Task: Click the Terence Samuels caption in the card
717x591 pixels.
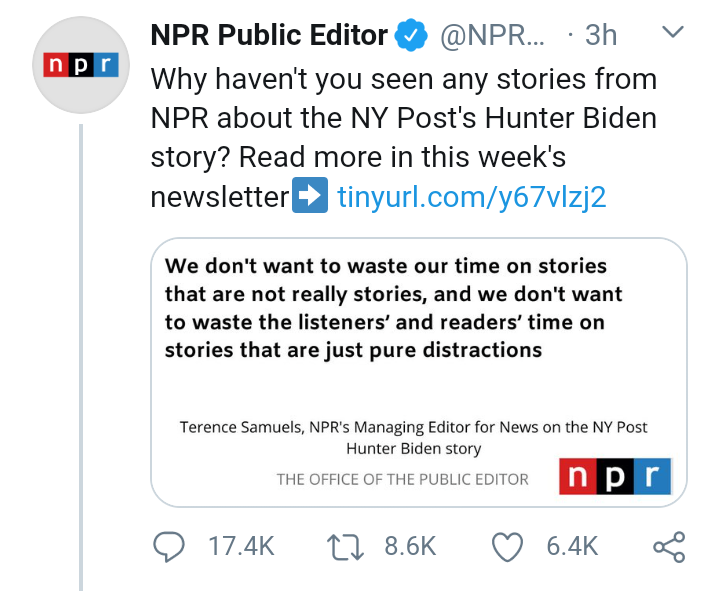Action: (413, 437)
